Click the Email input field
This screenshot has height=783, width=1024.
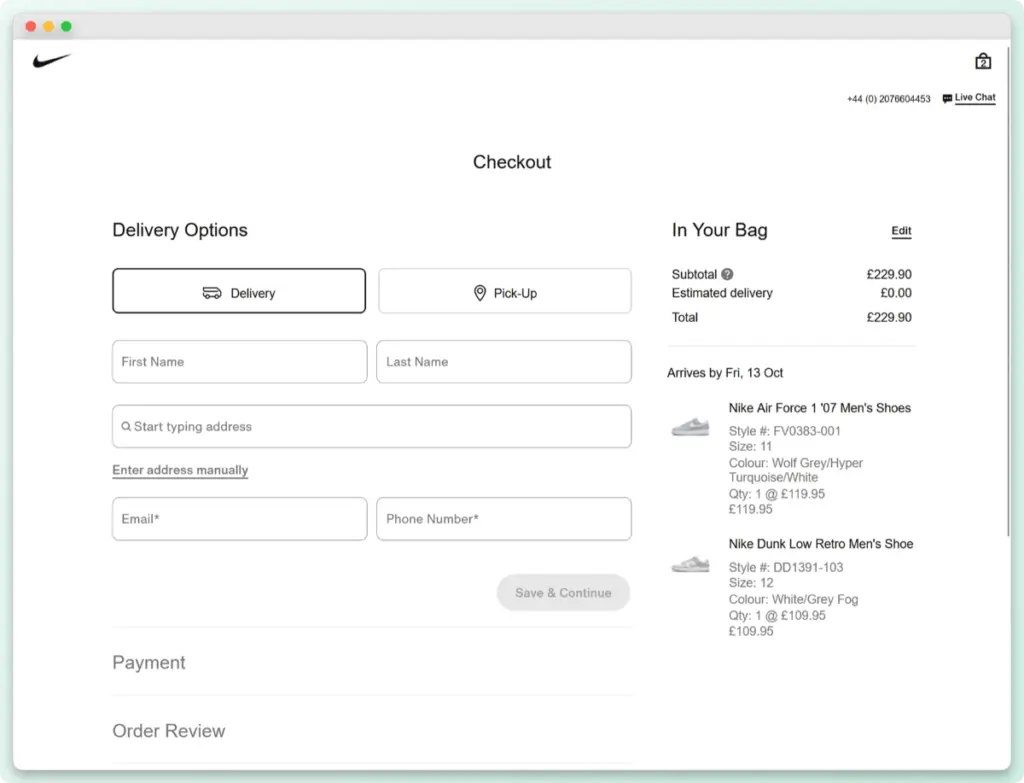pyautogui.click(x=239, y=518)
